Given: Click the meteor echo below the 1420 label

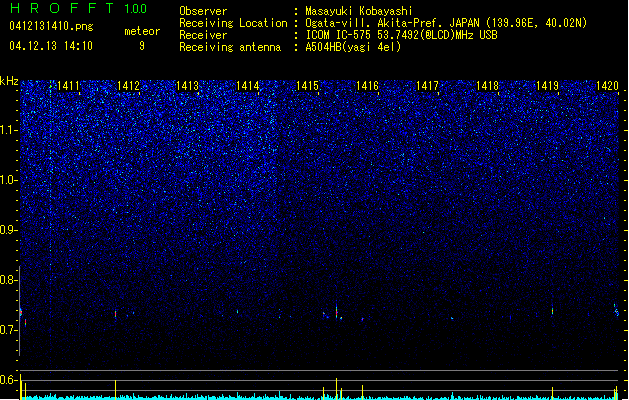Looking at the screenshot, I should tap(617, 311).
